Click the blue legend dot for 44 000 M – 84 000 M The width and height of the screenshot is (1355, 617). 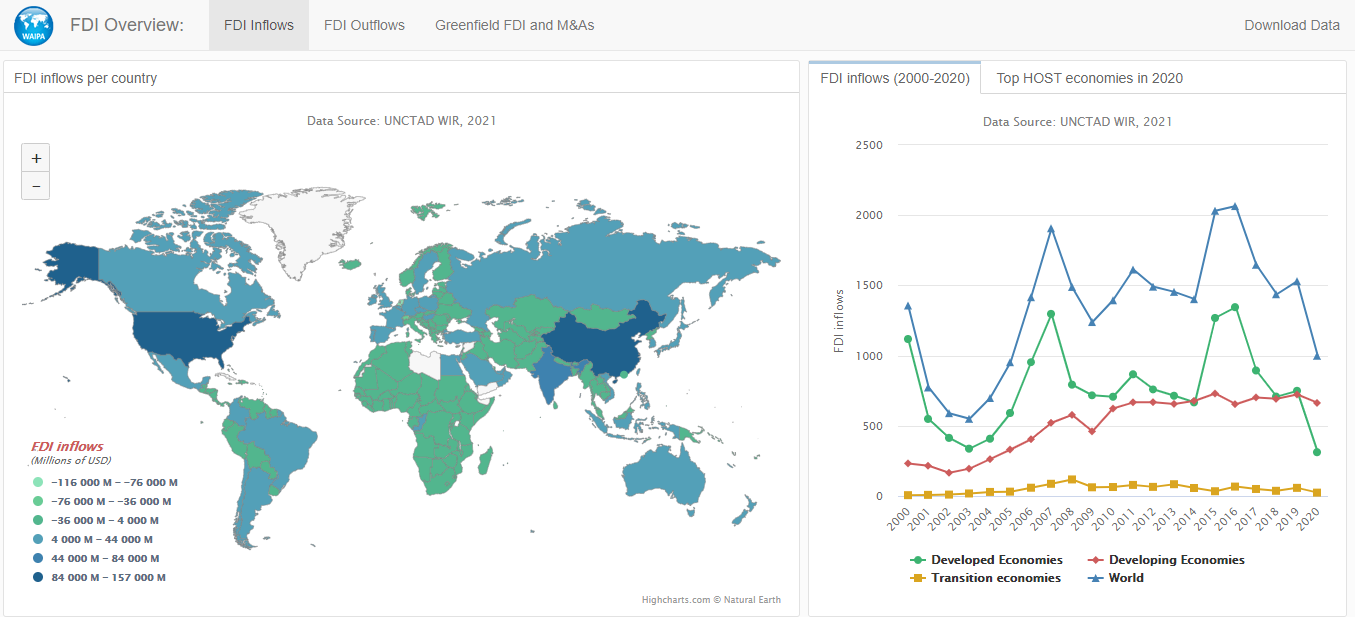[36, 557]
